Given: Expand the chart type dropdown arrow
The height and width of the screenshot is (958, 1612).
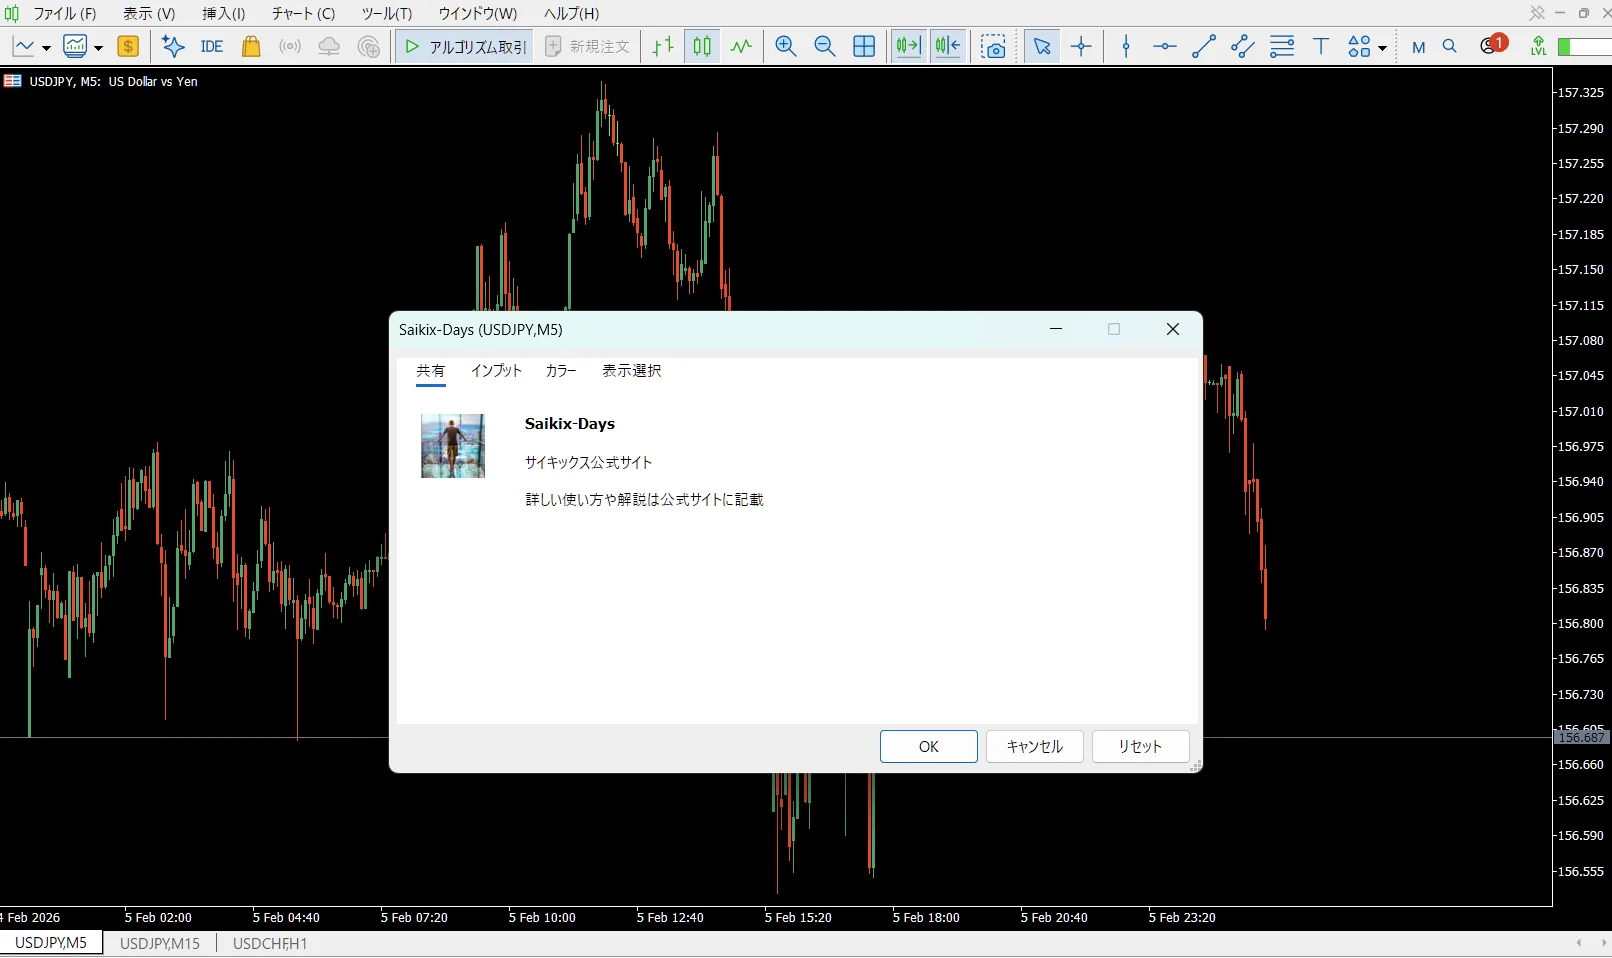Looking at the screenshot, I should click(46, 48).
